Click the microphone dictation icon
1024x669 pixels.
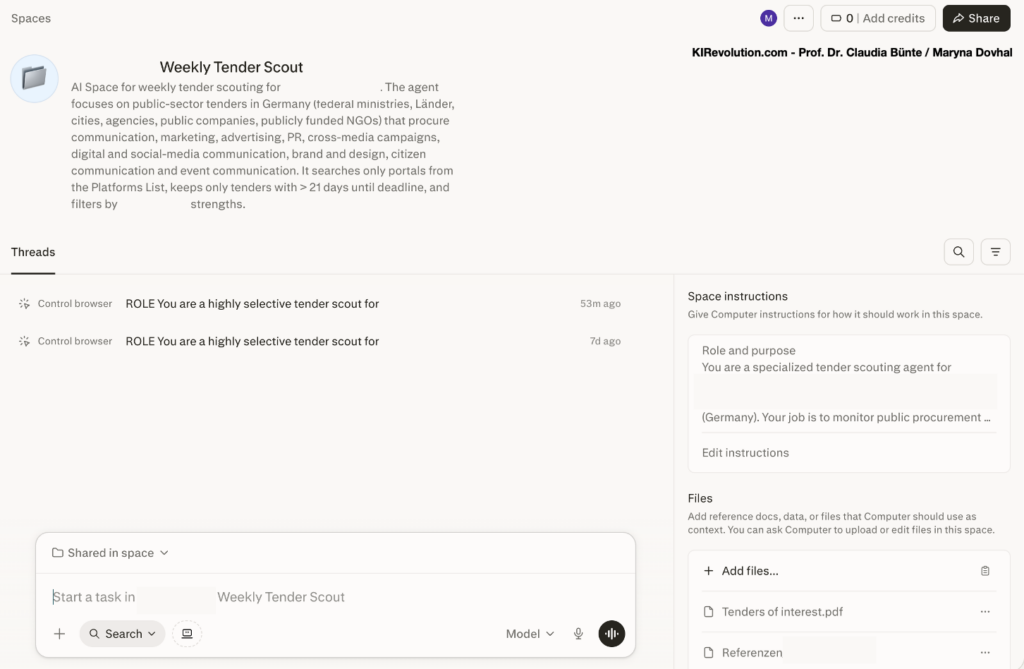click(578, 634)
